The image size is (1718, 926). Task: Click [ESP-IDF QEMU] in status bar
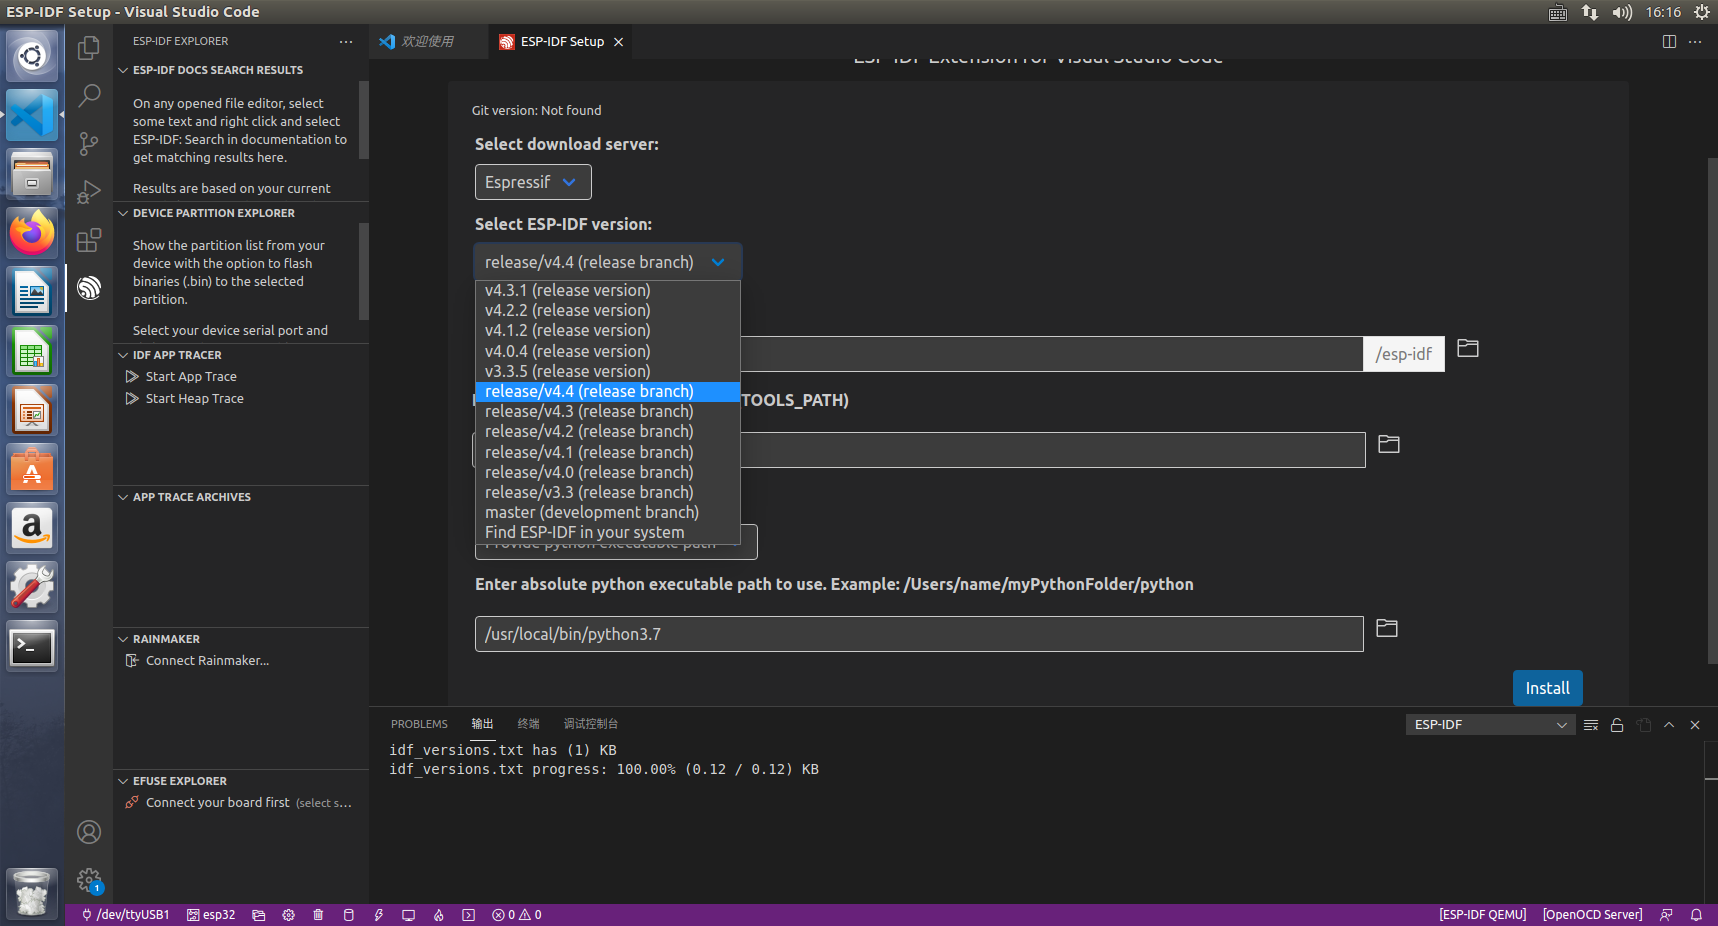tap(1482, 915)
